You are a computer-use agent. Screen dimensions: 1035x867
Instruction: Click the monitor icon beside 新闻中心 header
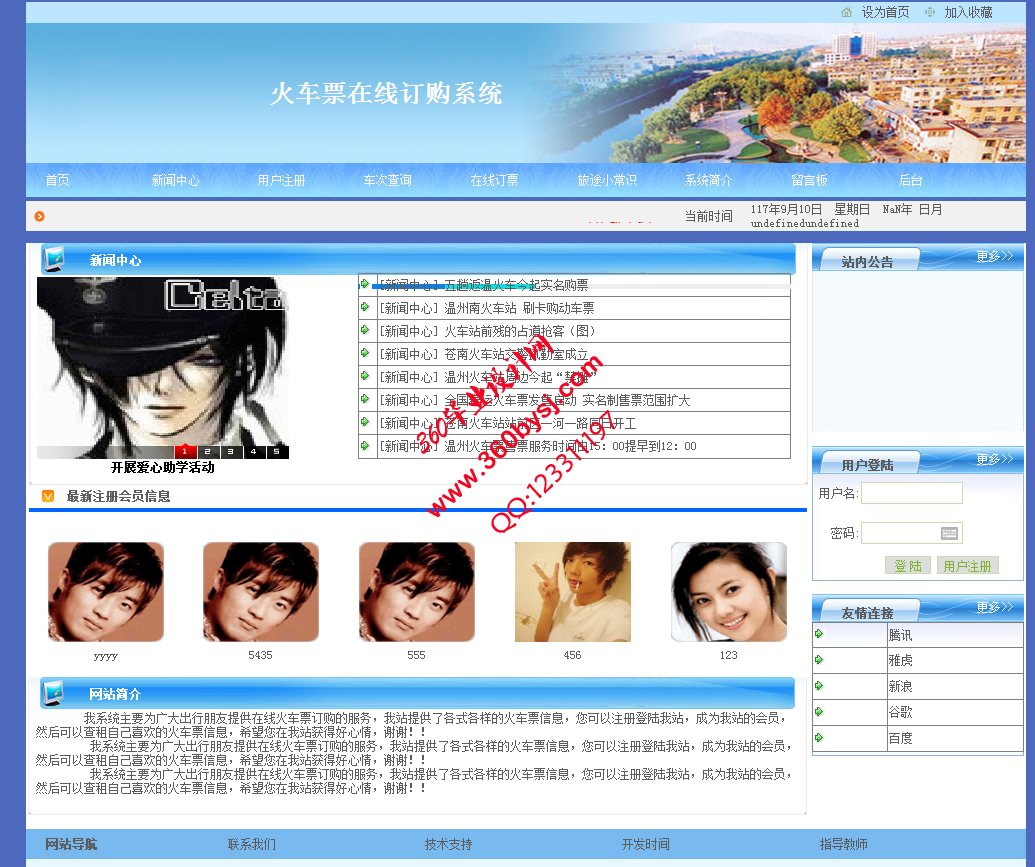coord(55,259)
